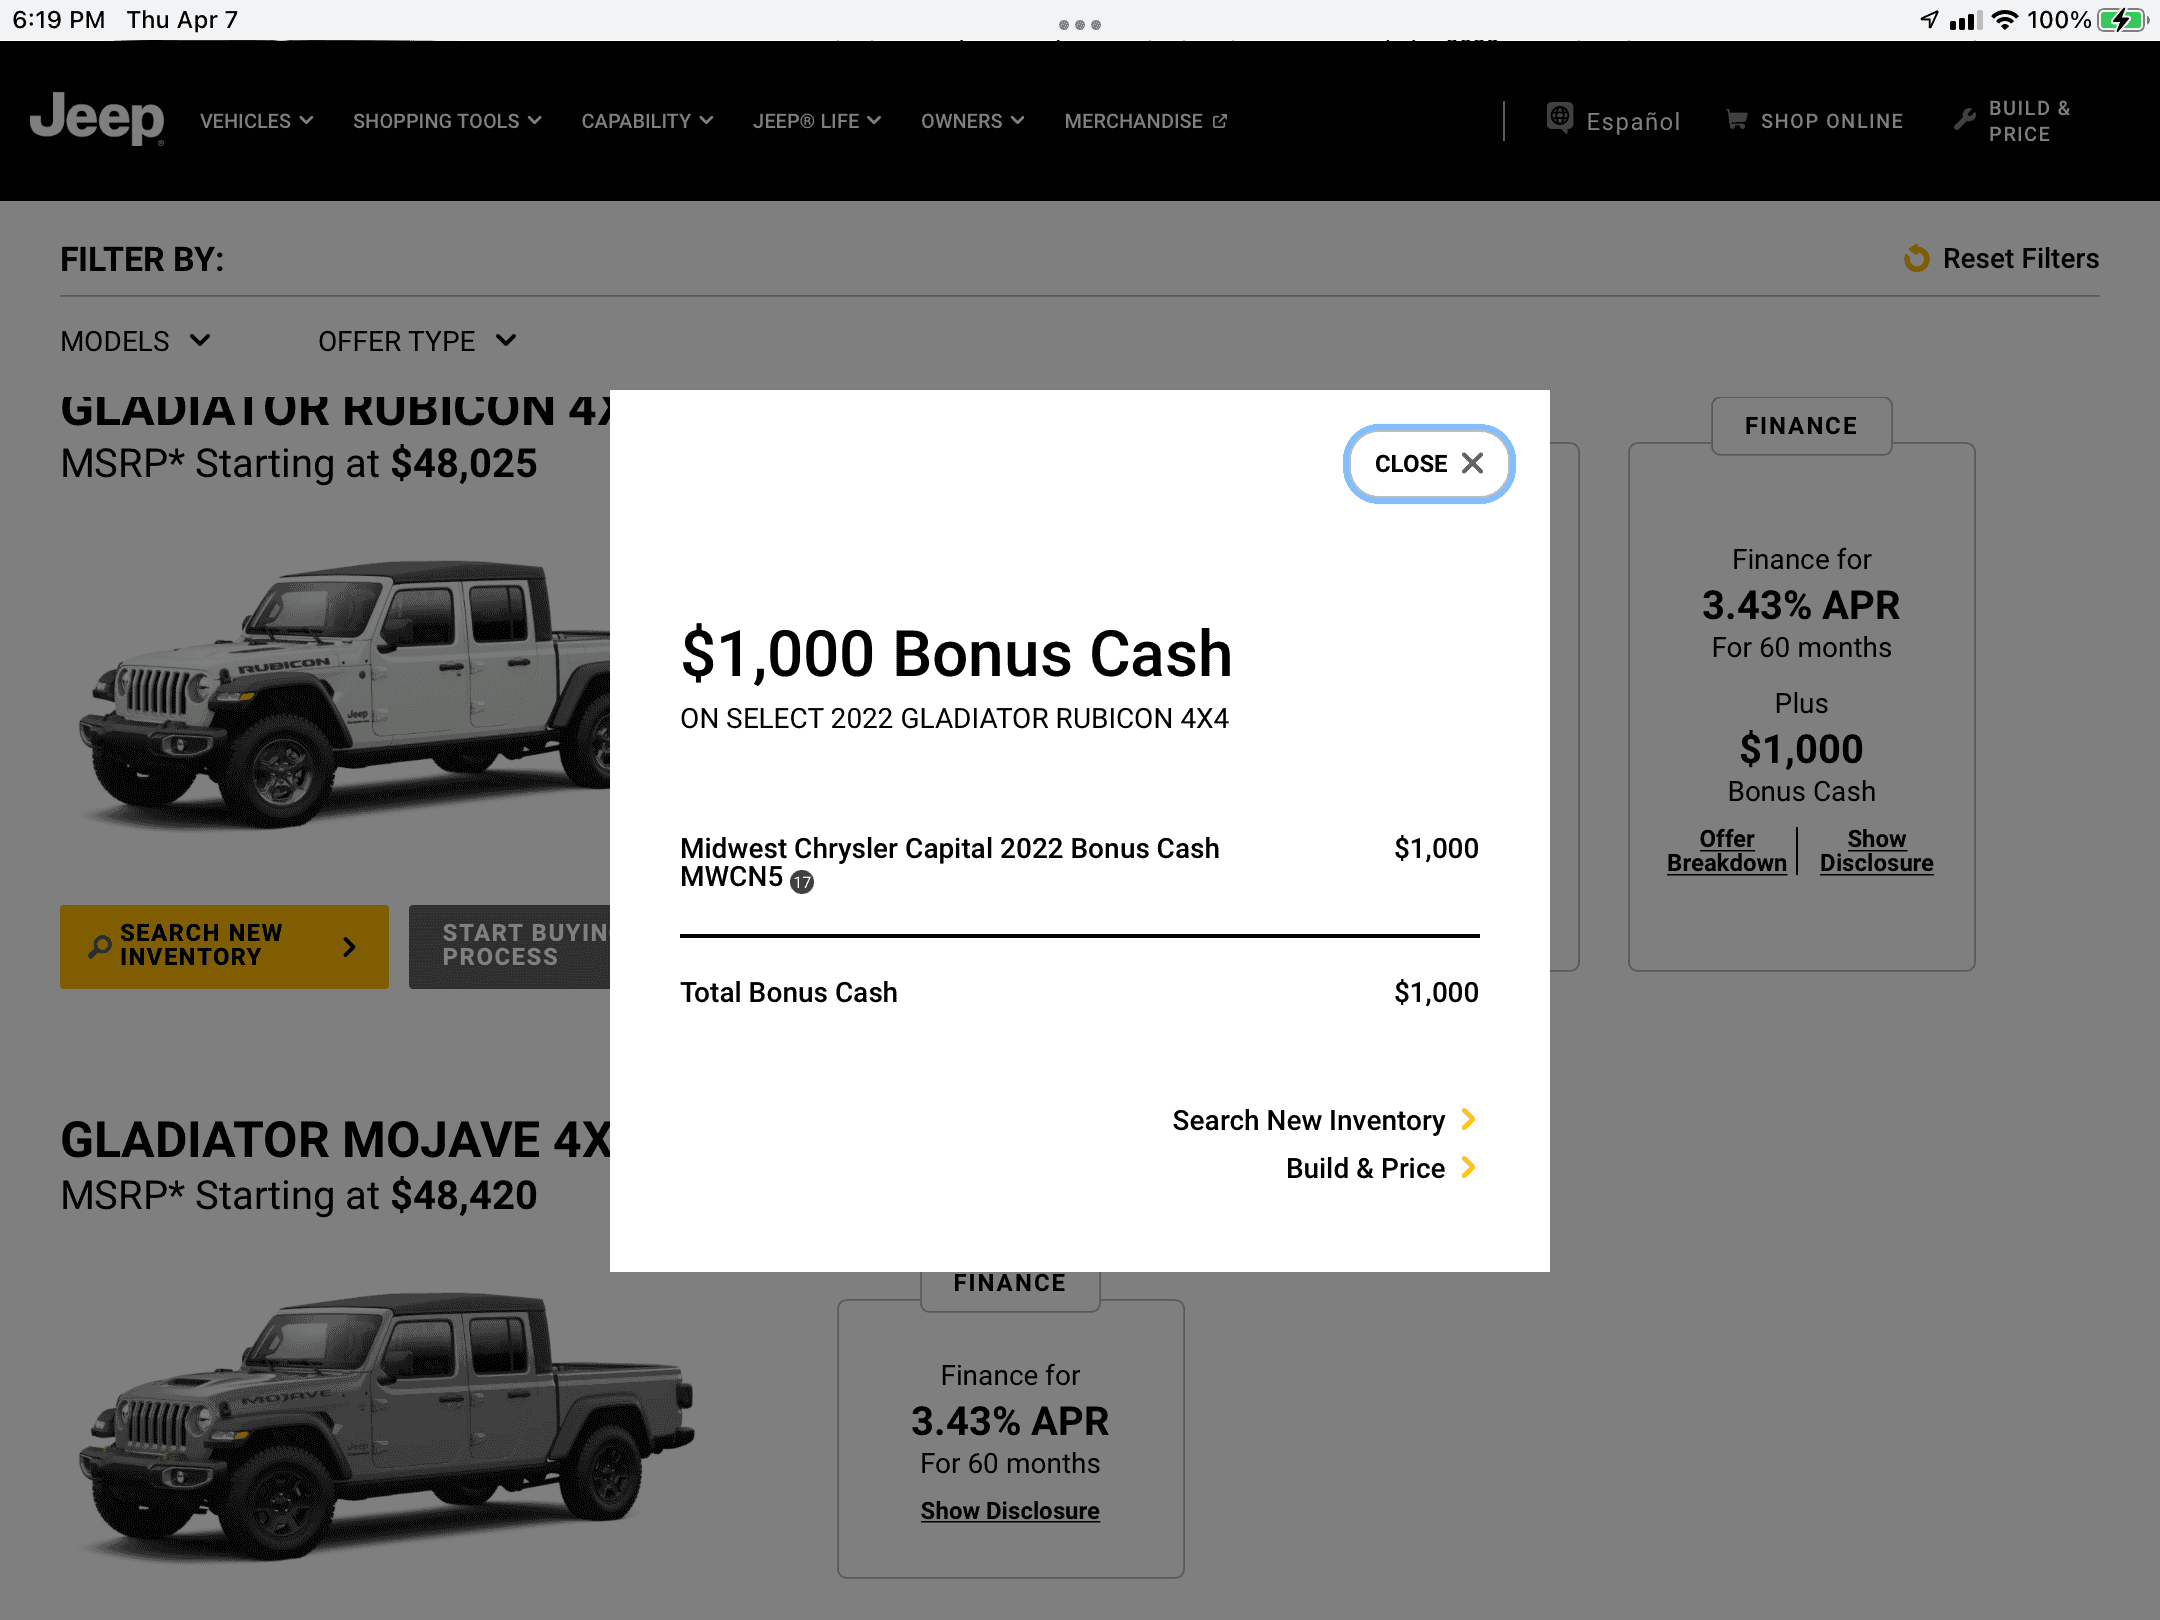Open Offer Breakdown for Rubicon finance offer
This screenshot has width=2160, height=1620.
tap(1727, 851)
